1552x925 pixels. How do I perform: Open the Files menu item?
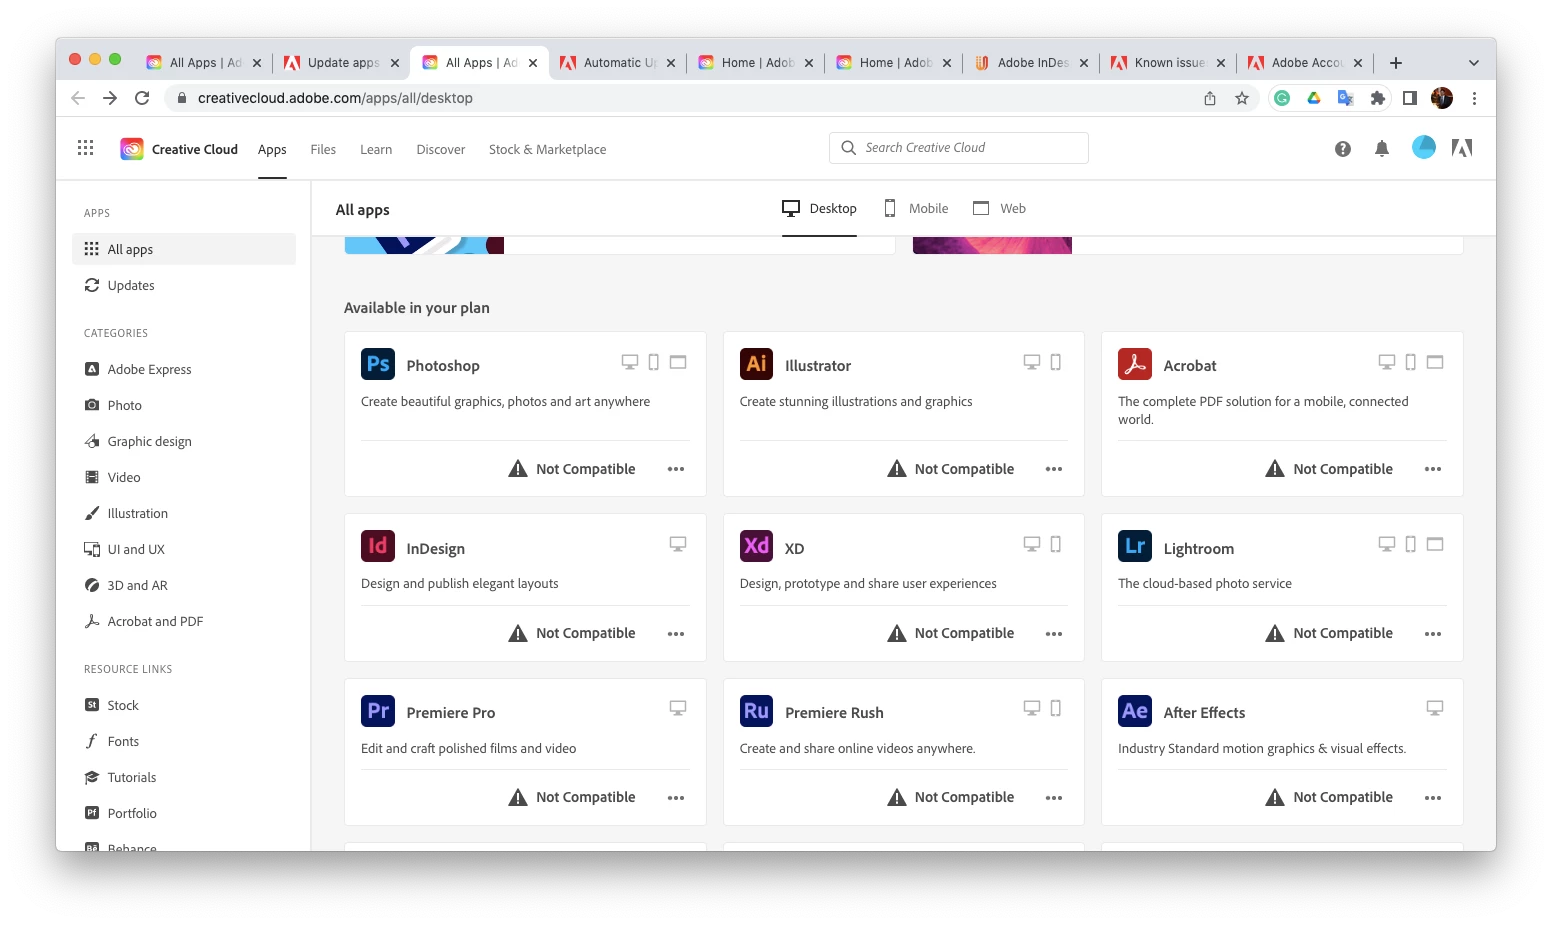pyautogui.click(x=323, y=150)
